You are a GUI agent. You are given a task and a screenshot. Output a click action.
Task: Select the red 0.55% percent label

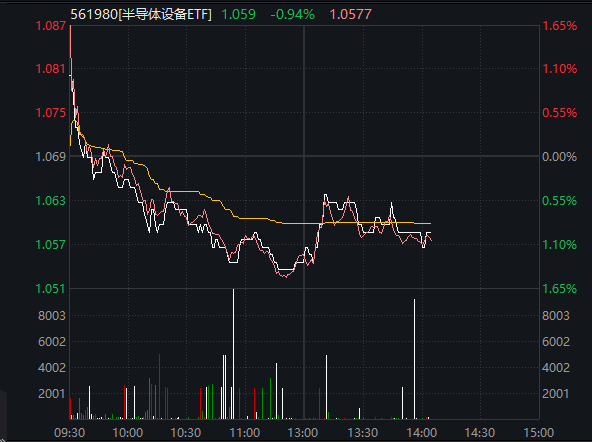coord(560,112)
